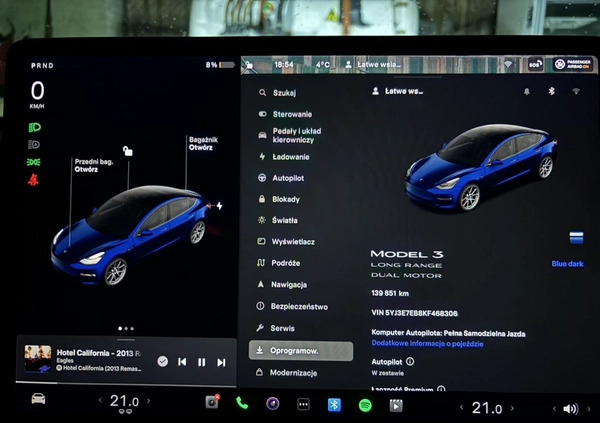Skip to the previous track

click(182, 362)
